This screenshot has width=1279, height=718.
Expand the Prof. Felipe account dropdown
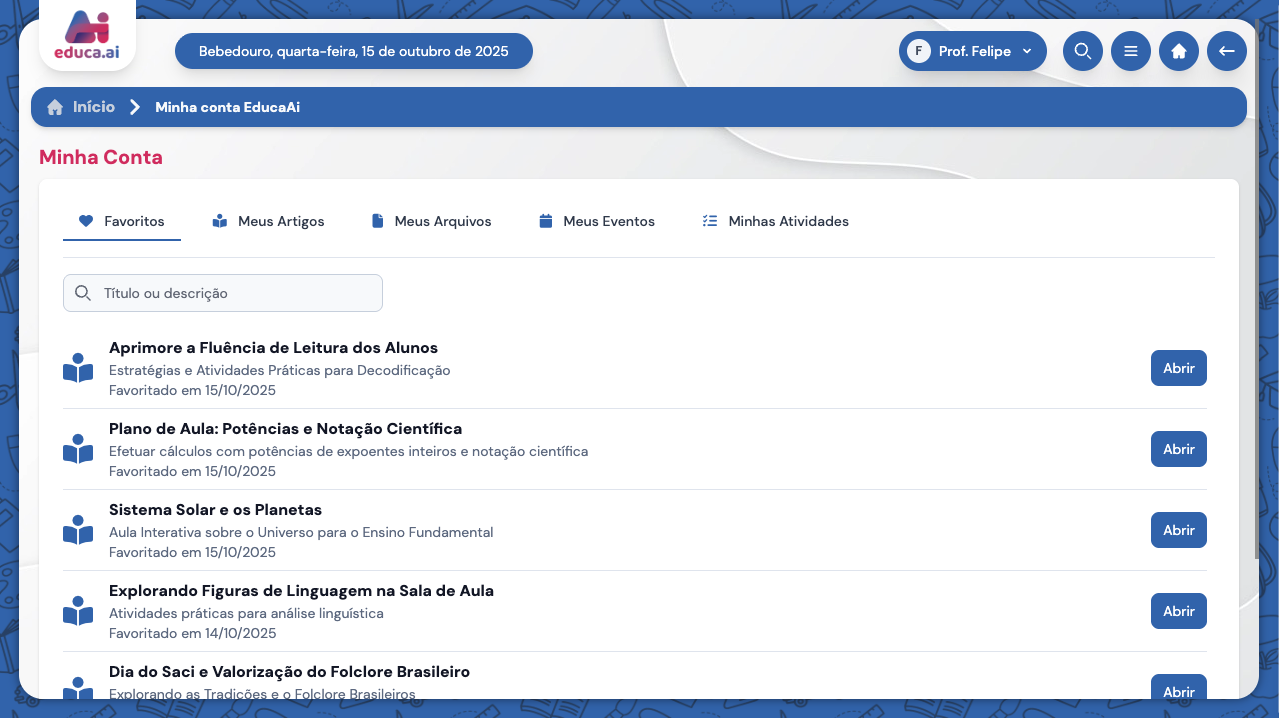click(x=972, y=51)
